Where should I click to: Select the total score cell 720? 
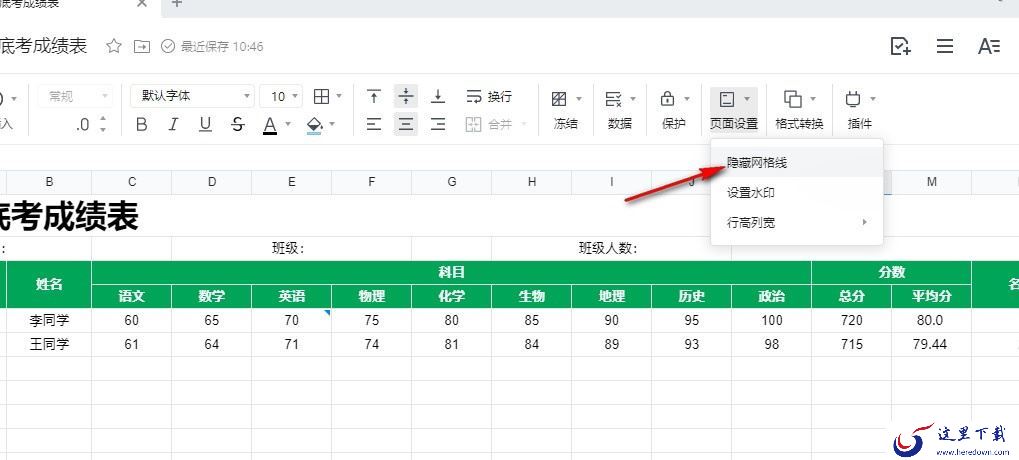[851, 320]
